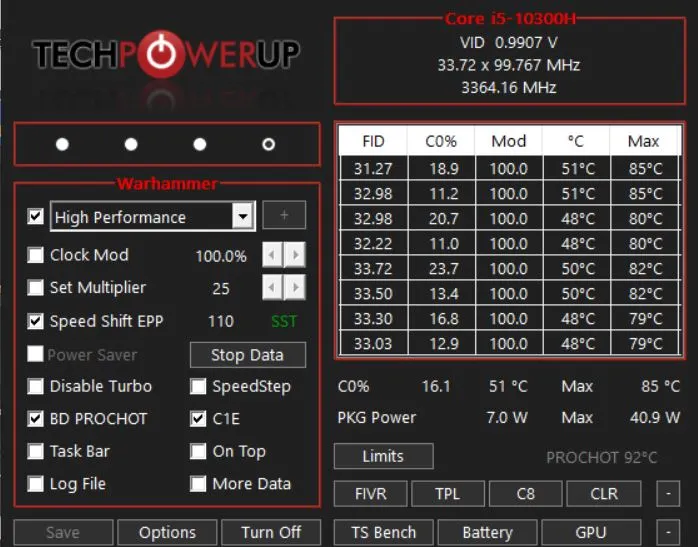Click the 16.1 average C0% value
The height and width of the screenshot is (547, 698).
[436, 386]
